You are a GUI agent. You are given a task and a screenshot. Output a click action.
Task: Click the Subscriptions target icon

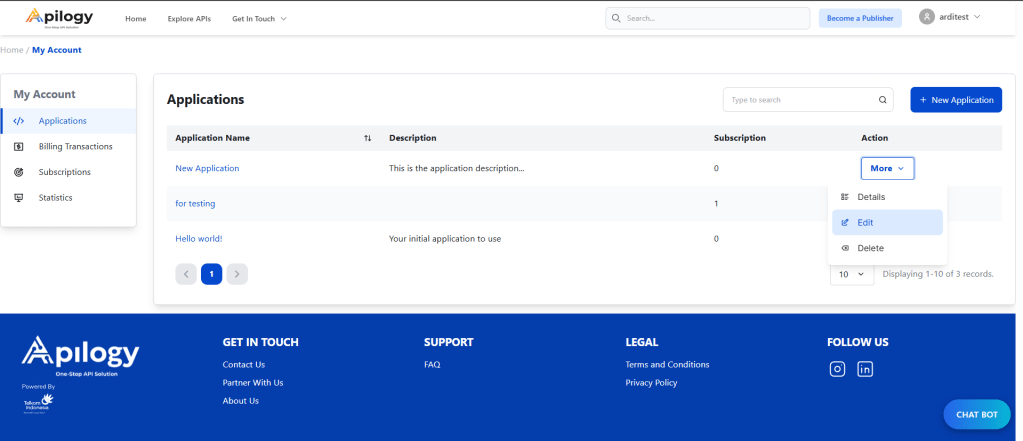click(18, 172)
